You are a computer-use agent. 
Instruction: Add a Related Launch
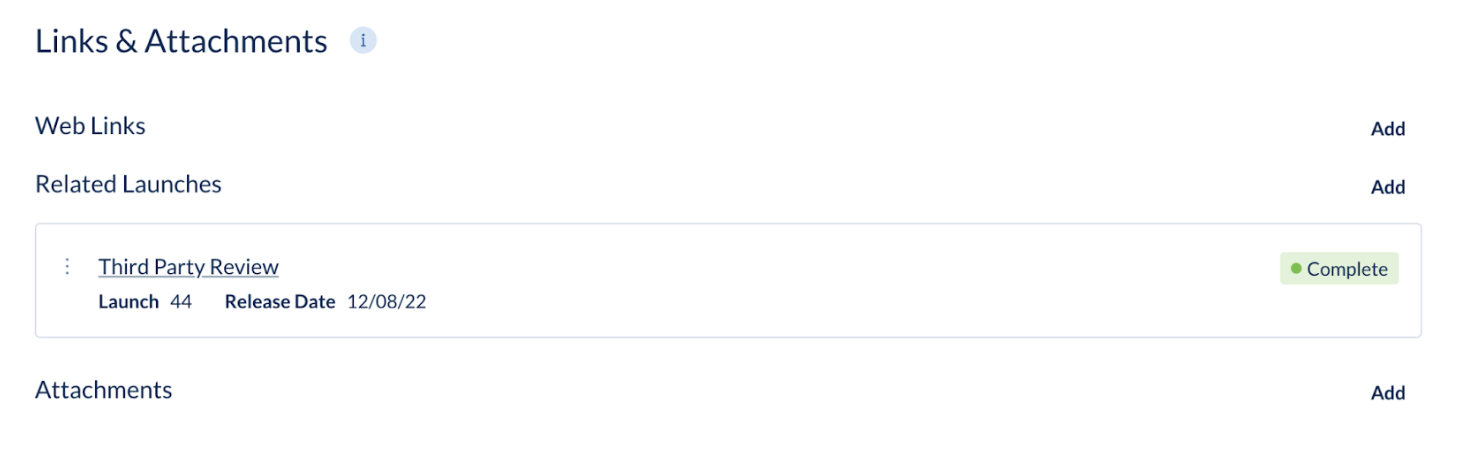click(x=1388, y=187)
